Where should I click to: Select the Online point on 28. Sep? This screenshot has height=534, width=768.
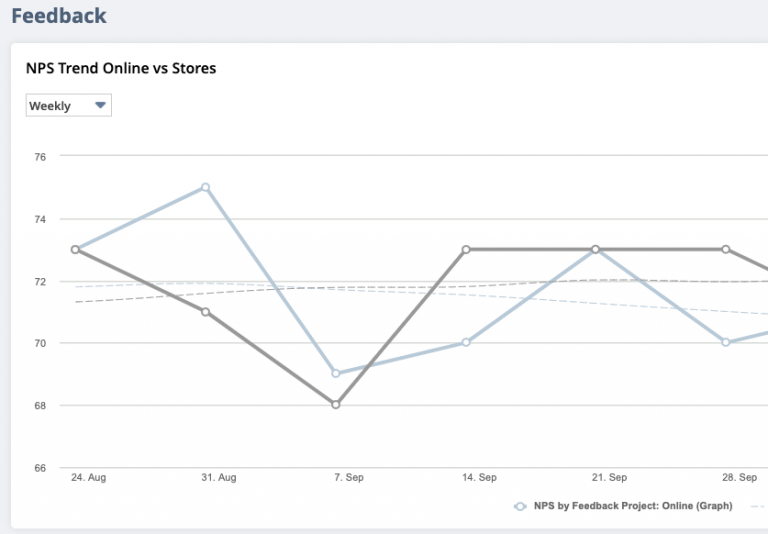pos(726,342)
